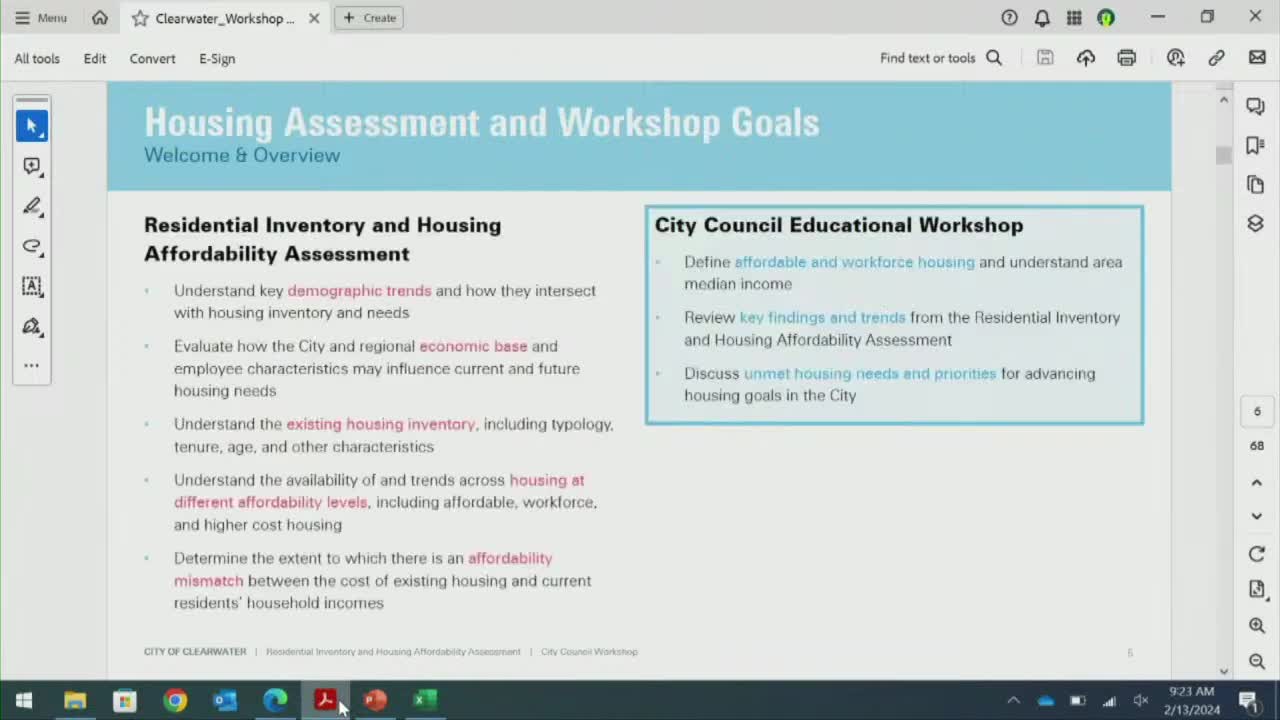The height and width of the screenshot is (720, 1280).
Task: Zoom in on the PDF page
Action: coord(1257,625)
